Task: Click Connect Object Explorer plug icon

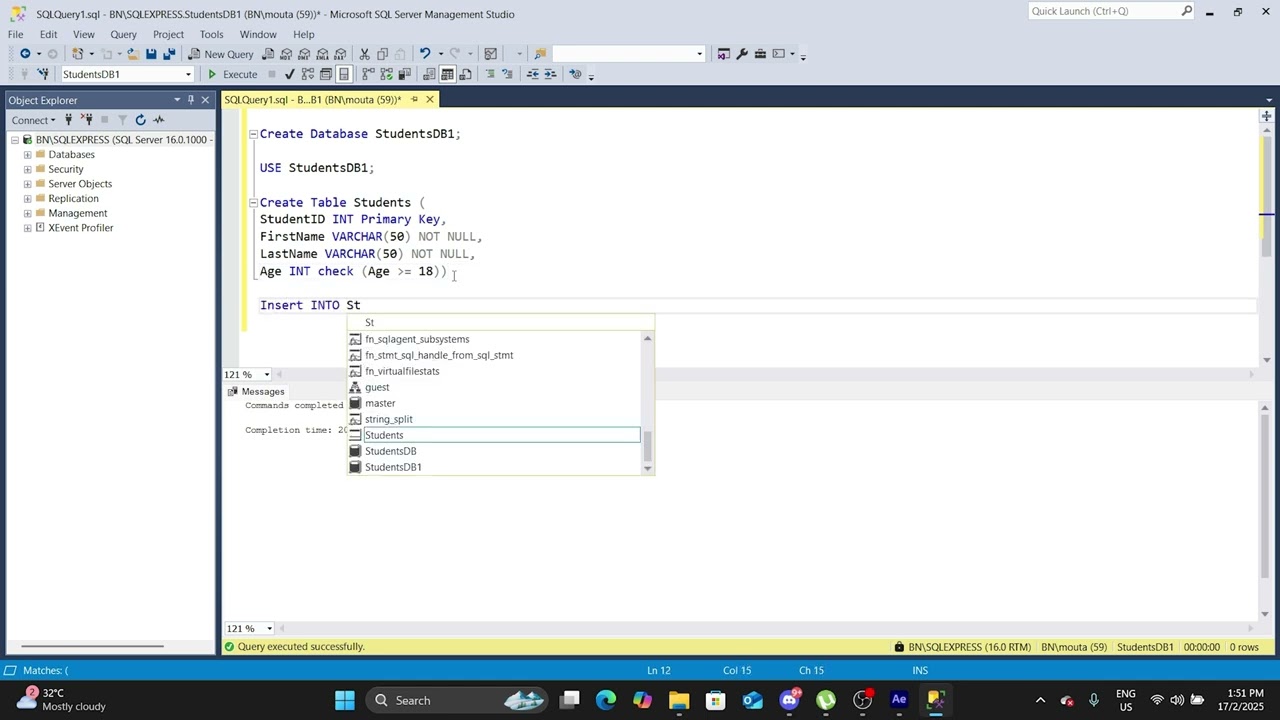Action: [x=69, y=120]
